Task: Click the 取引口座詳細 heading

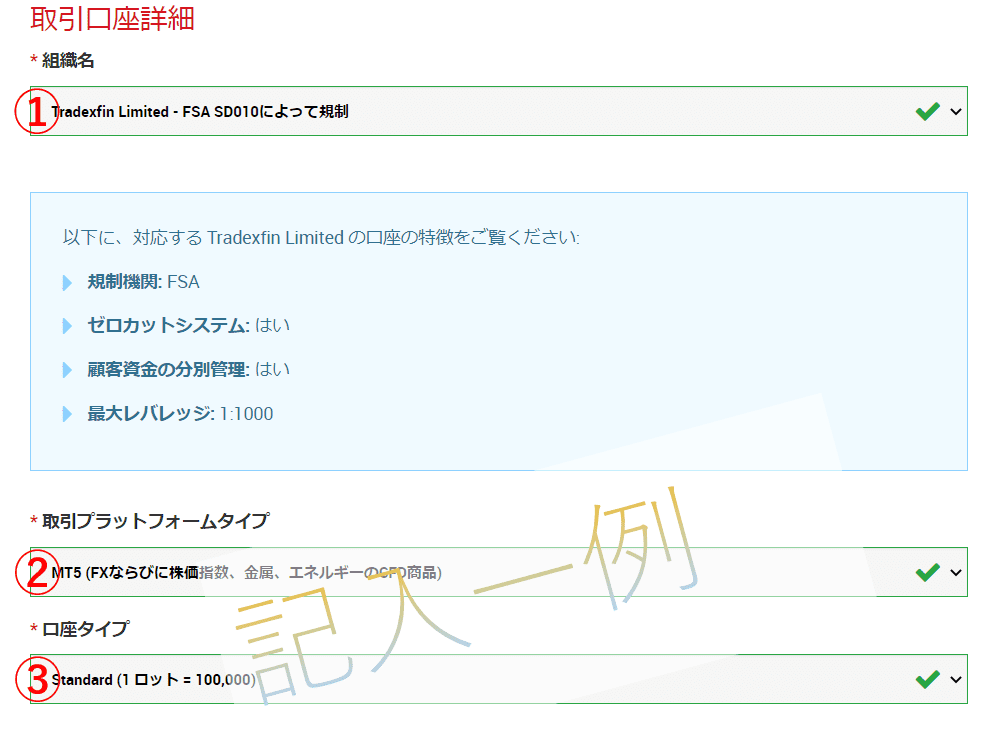Action: (113, 19)
